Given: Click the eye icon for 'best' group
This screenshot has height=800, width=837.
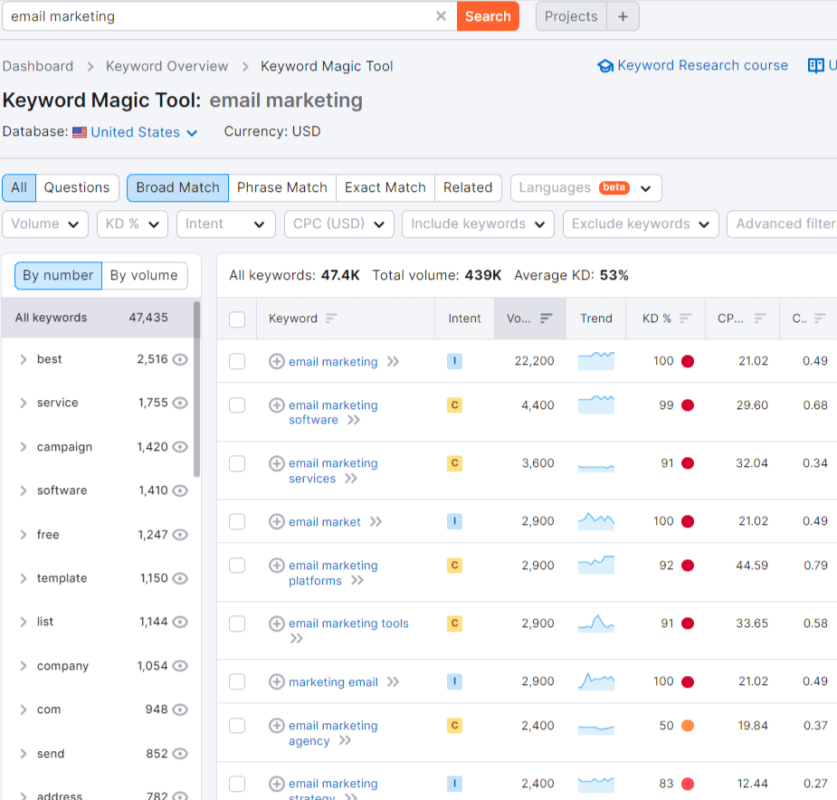Looking at the screenshot, I should pos(180,359).
